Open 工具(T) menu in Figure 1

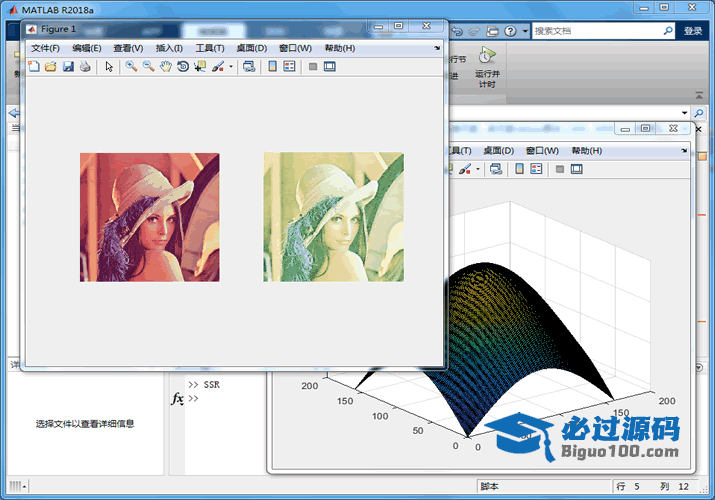(x=210, y=48)
